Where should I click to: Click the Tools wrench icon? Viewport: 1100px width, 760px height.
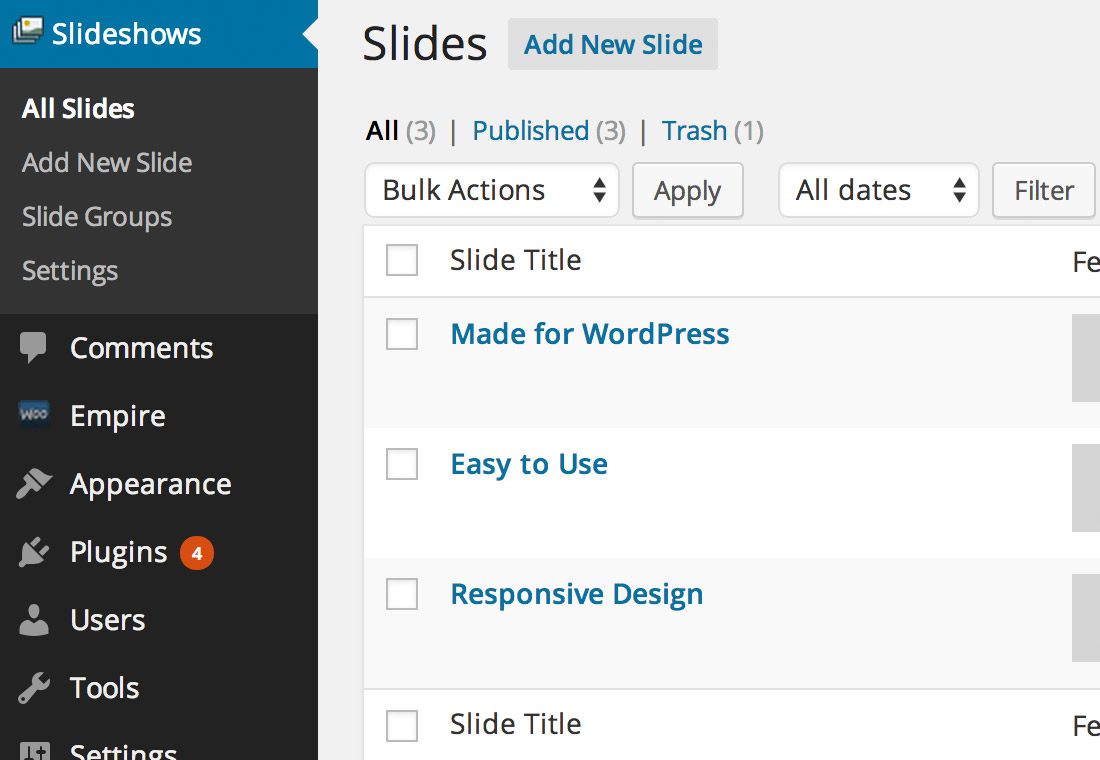(x=33, y=687)
